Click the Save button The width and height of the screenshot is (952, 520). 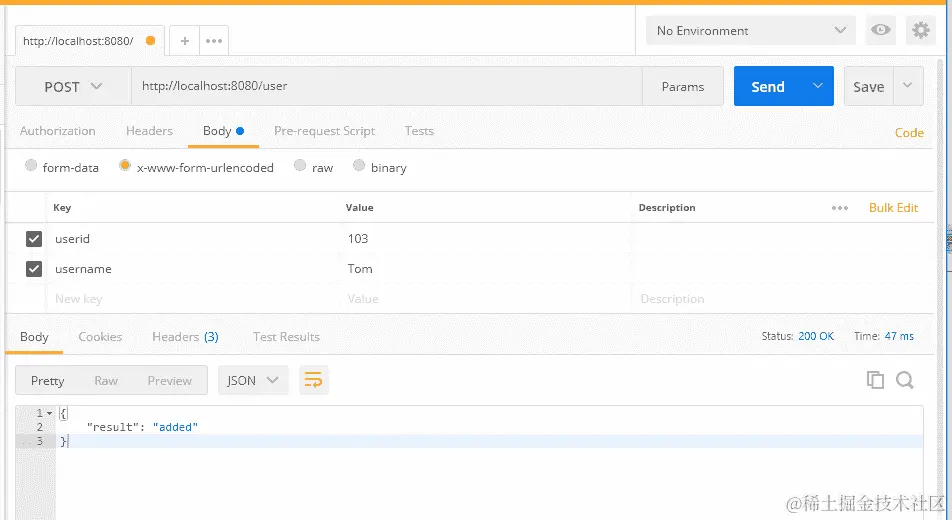point(868,86)
